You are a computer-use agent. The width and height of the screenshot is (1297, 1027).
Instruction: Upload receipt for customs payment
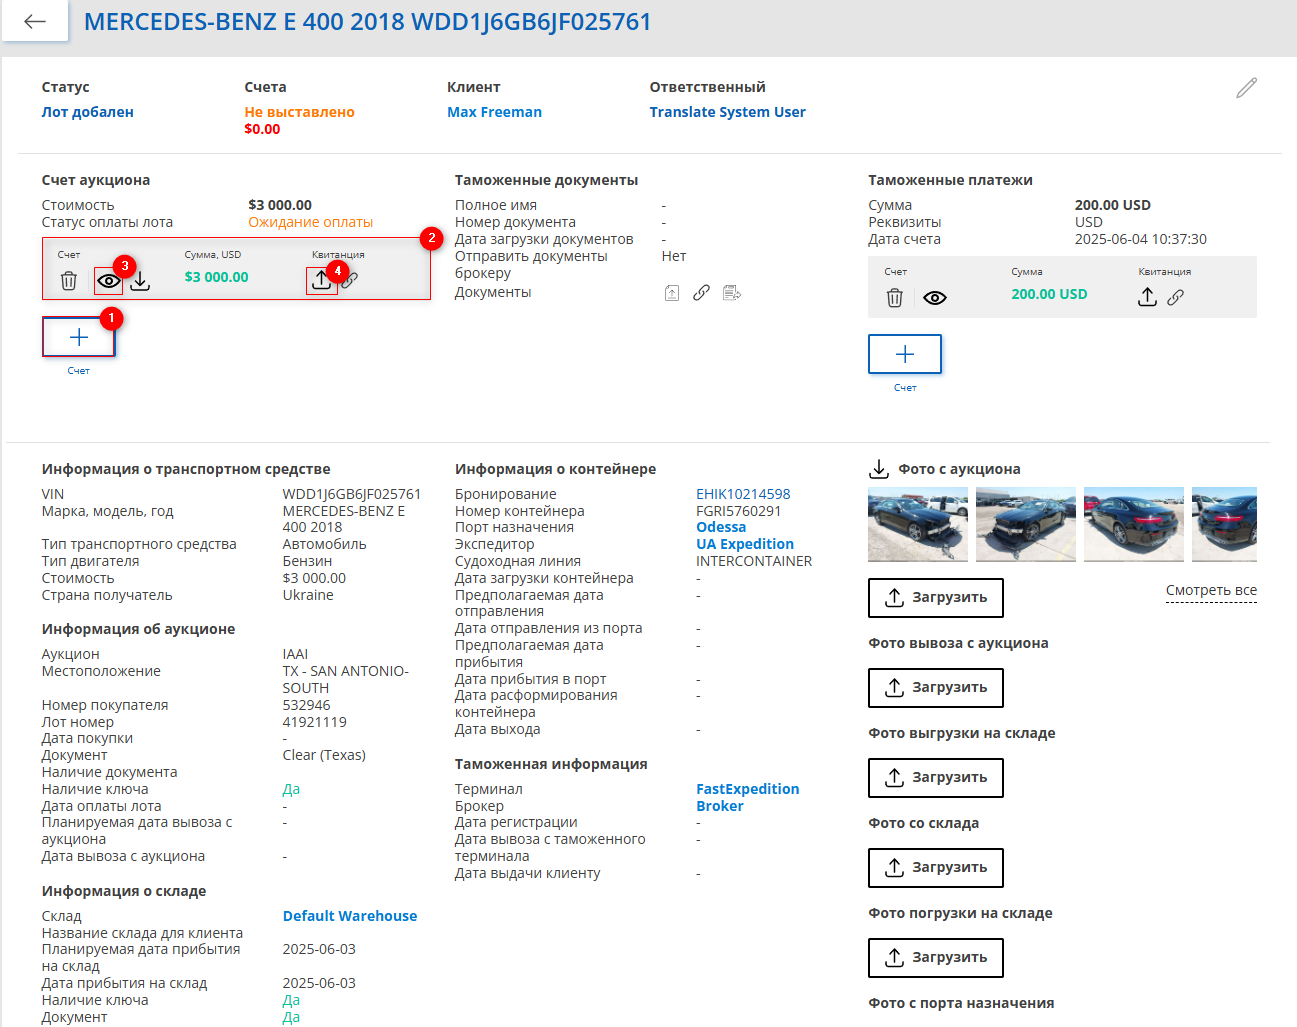point(1147,297)
